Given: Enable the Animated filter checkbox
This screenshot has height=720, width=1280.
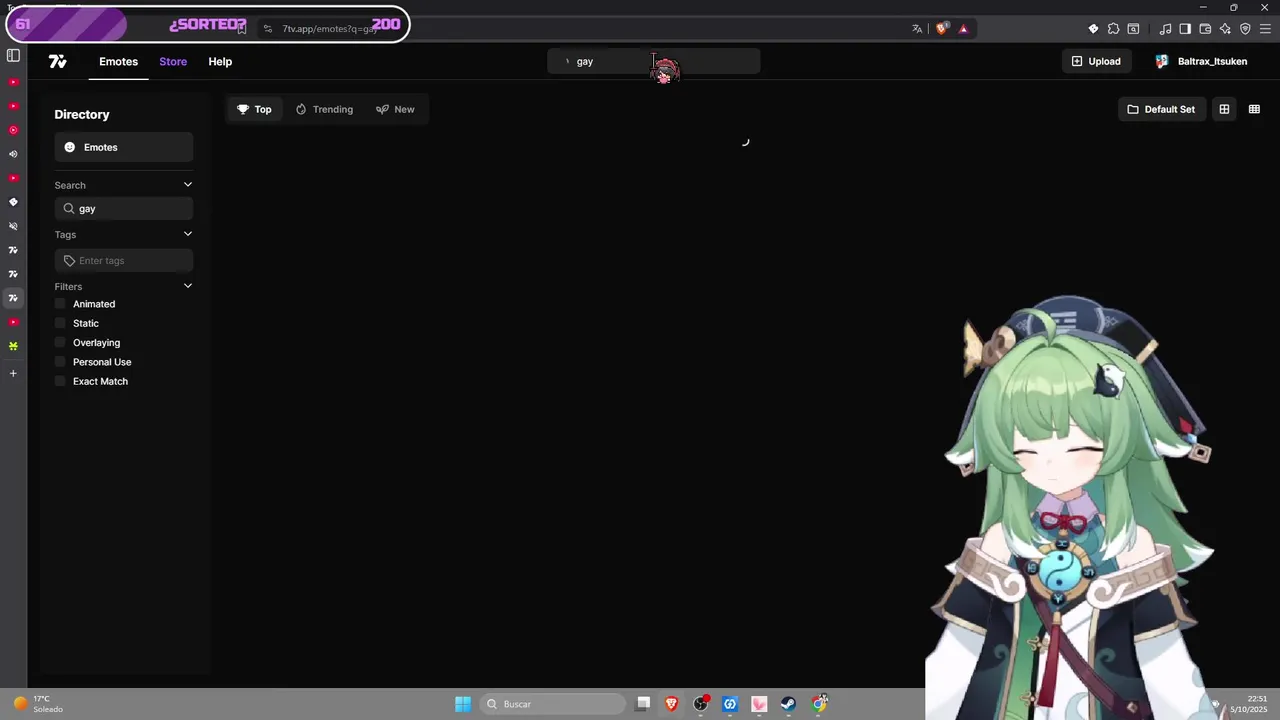Looking at the screenshot, I should coord(60,304).
